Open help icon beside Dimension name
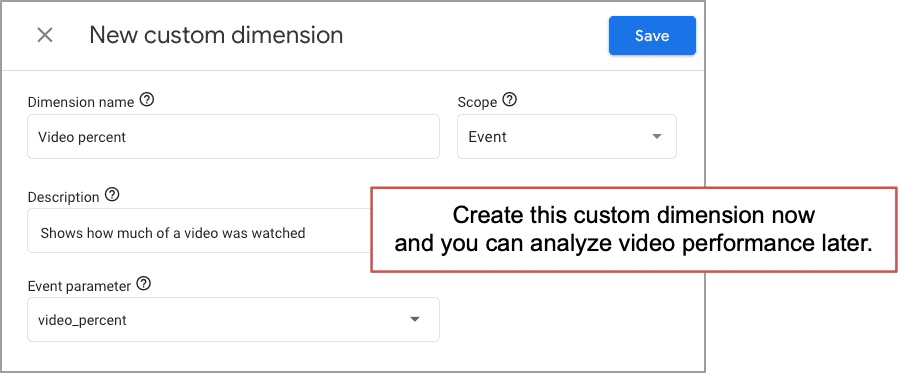Viewport: 906px width, 374px height. pyautogui.click(x=147, y=101)
